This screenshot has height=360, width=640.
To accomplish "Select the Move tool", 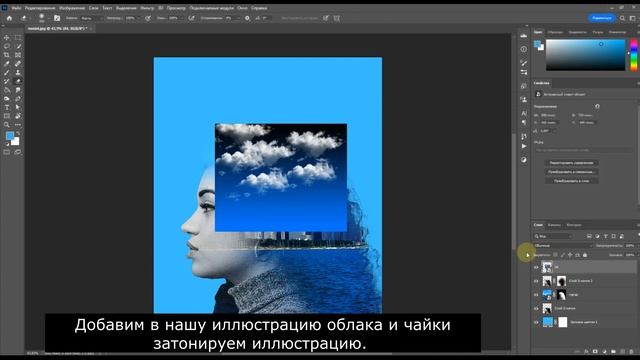I will click(7, 38).
